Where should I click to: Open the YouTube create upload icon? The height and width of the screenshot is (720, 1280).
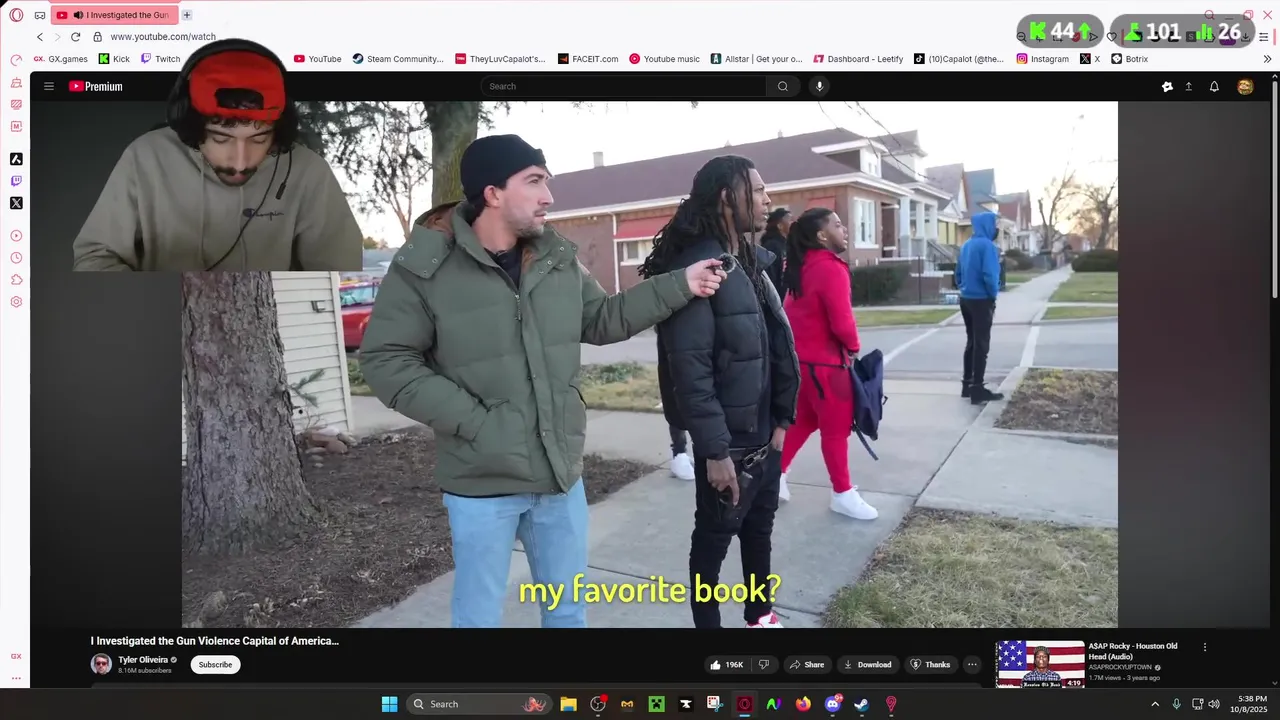pos(1189,87)
